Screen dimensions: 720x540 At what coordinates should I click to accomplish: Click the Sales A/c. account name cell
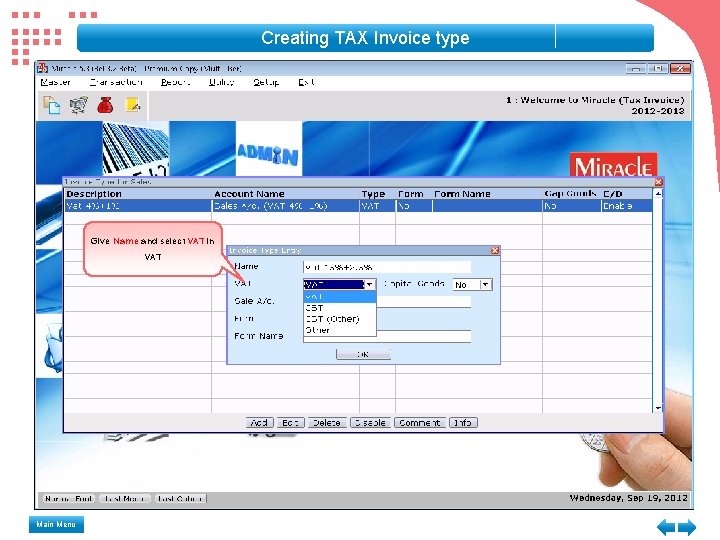[285, 206]
